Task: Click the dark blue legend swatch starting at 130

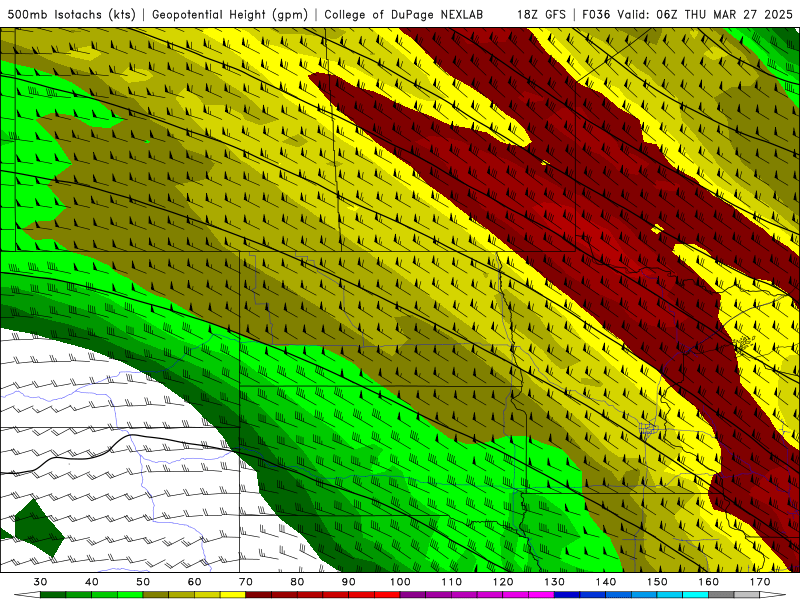Action: point(567,595)
